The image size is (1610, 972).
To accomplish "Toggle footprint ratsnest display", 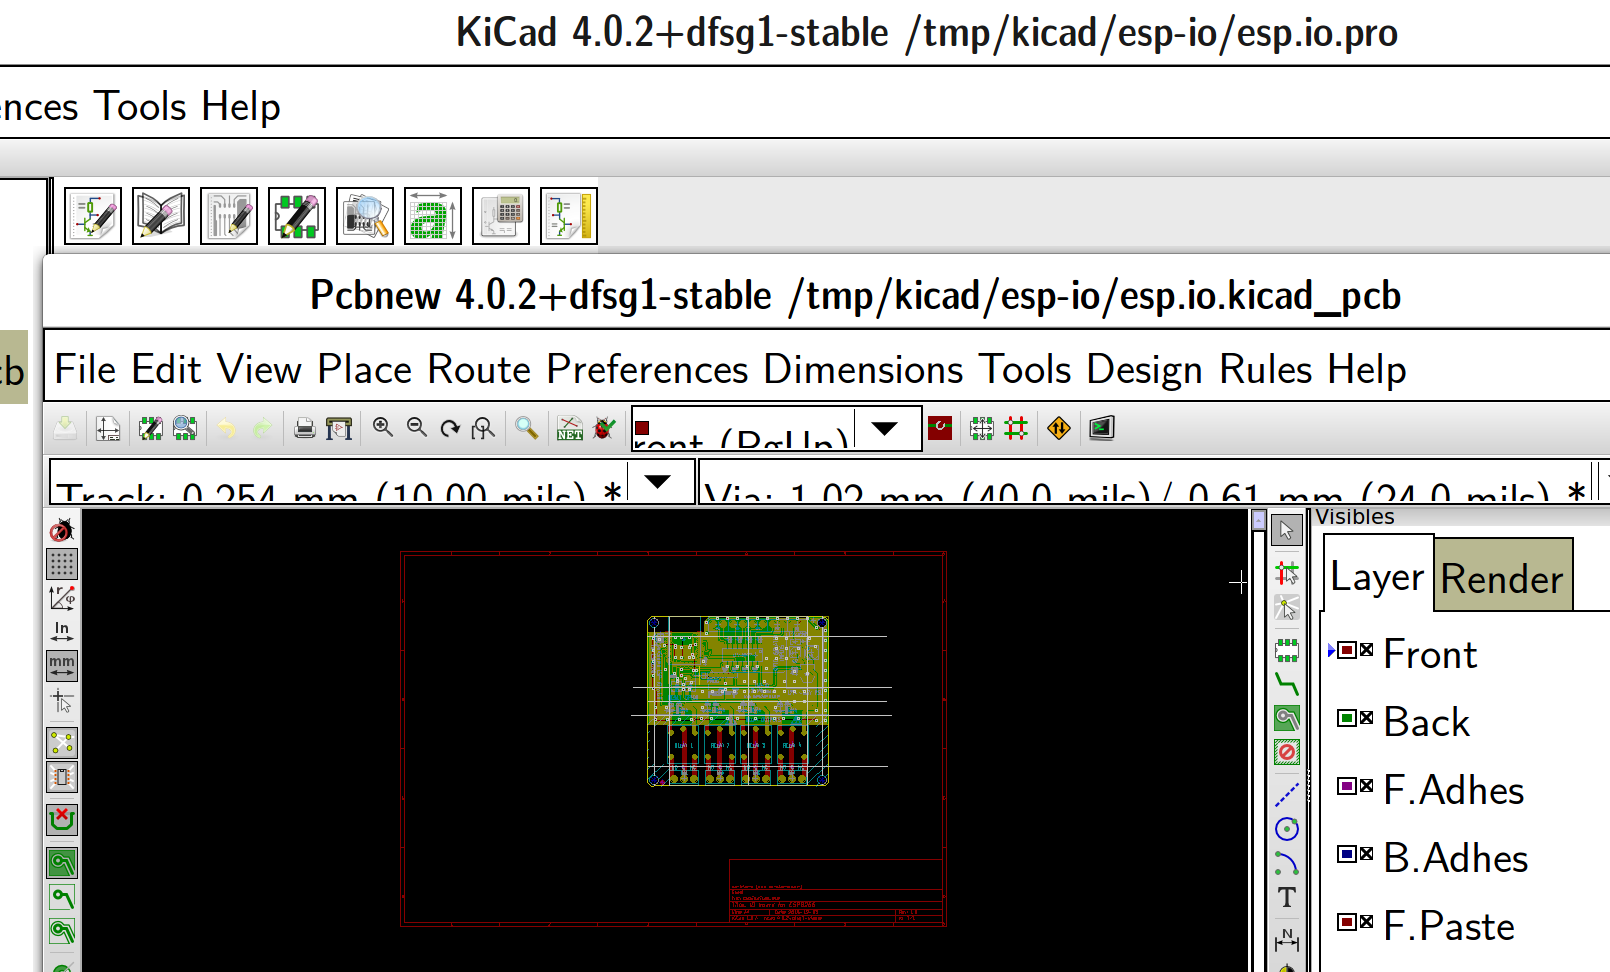I will (62, 777).
